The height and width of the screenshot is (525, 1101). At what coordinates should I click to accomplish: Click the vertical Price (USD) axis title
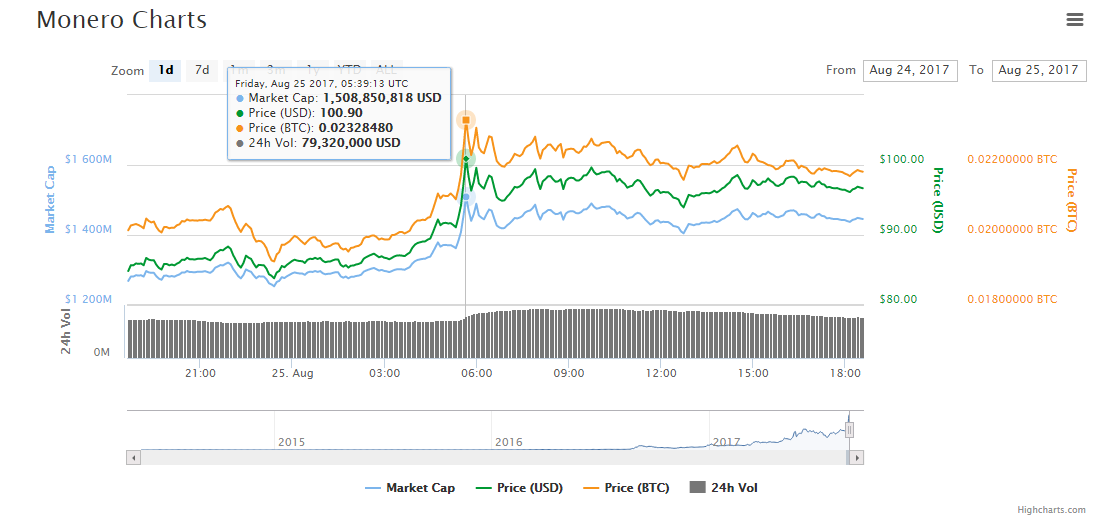pyautogui.click(x=938, y=200)
